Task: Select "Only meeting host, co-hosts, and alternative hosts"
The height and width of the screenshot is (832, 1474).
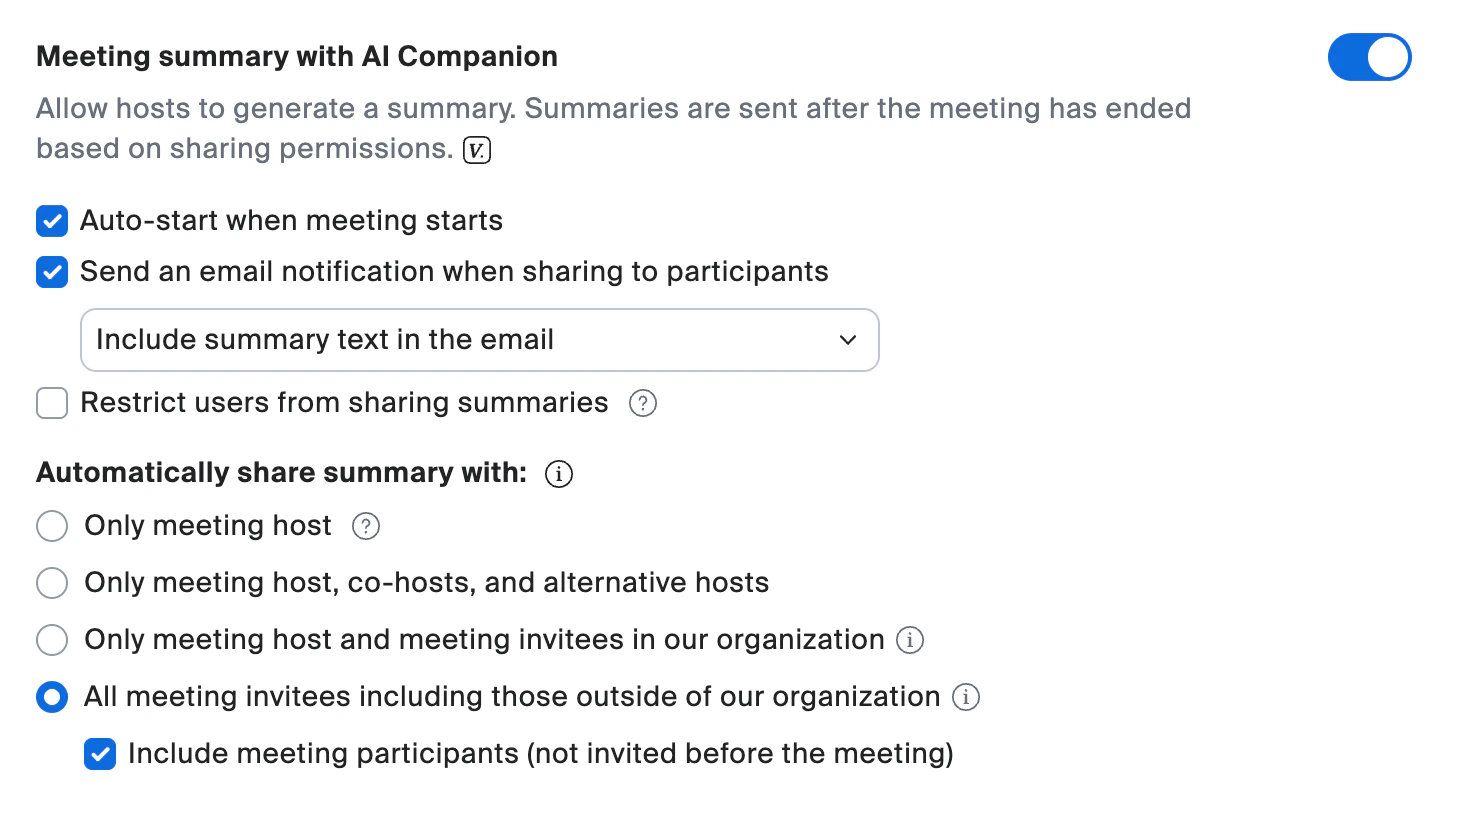Action: tap(51, 582)
